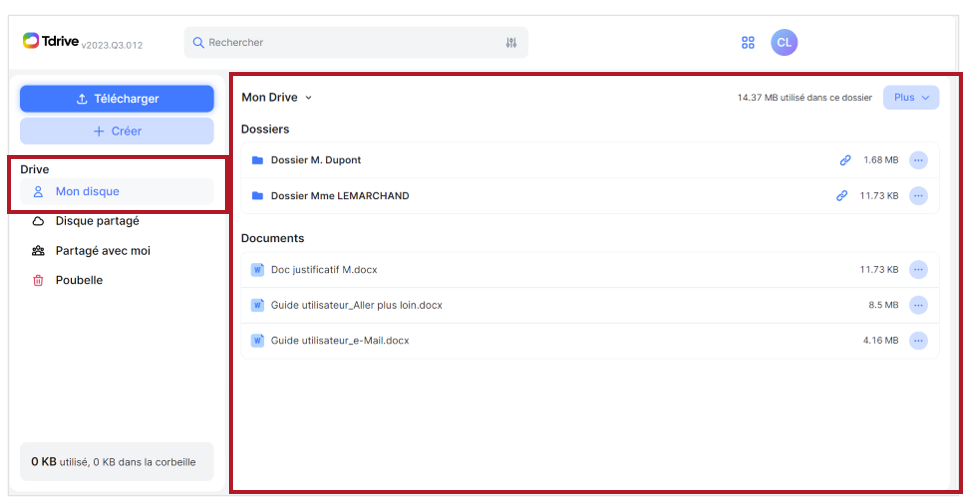
Task: Open the share link icon for Dossier M. Dupont
Action: [x=845, y=160]
